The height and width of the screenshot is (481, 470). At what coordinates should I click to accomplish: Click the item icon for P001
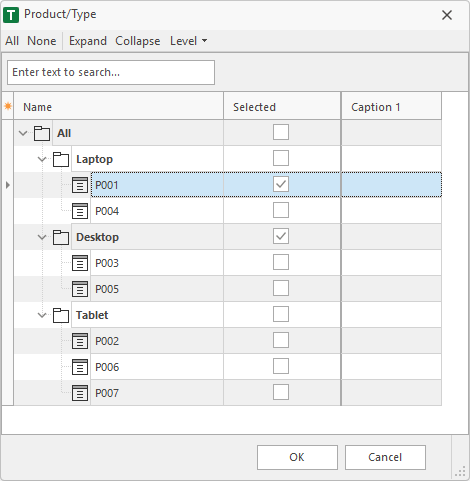click(80, 185)
